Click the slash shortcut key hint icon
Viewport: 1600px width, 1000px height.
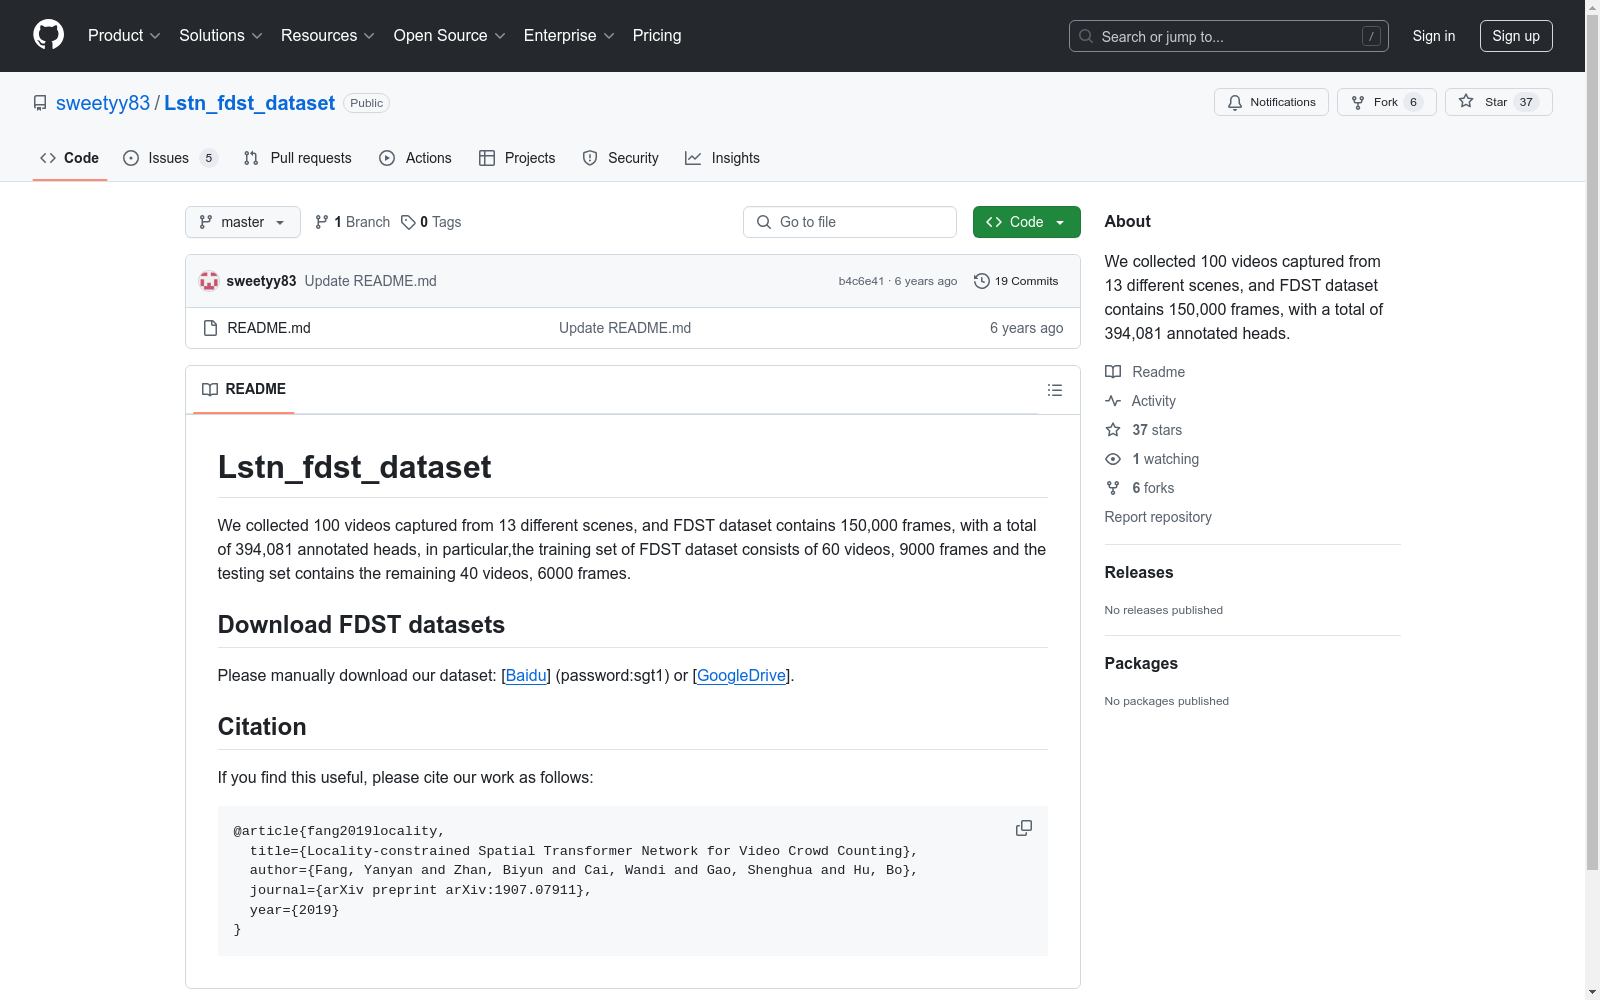[1371, 36]
